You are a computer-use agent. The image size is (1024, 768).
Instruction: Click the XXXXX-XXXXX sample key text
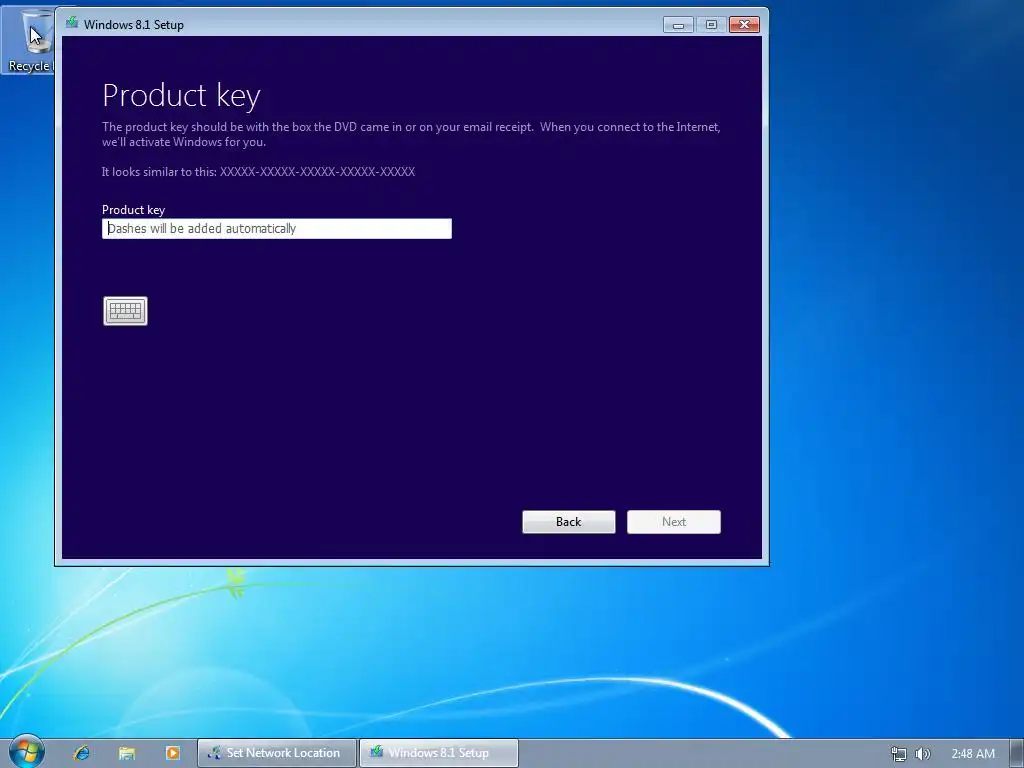pos(317,172)
